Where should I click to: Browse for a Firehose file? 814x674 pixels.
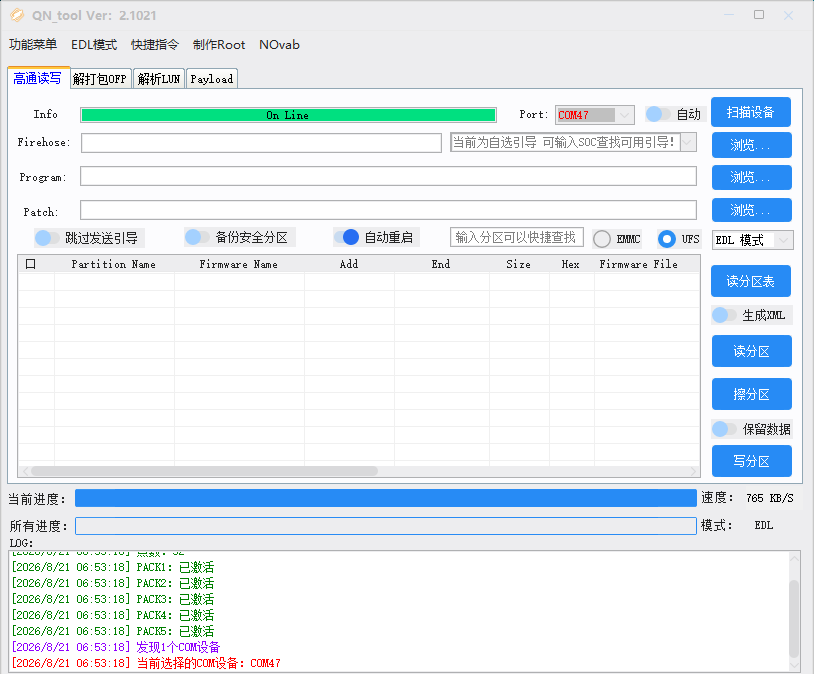coord(751,145)
